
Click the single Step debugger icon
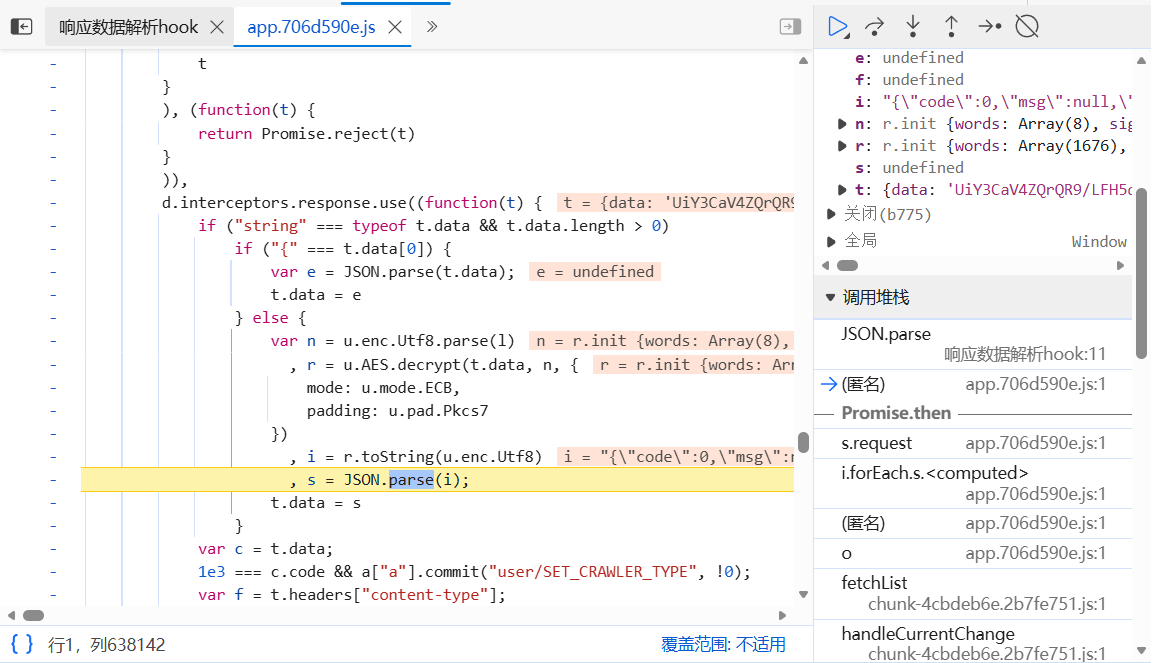pos(989,27)
